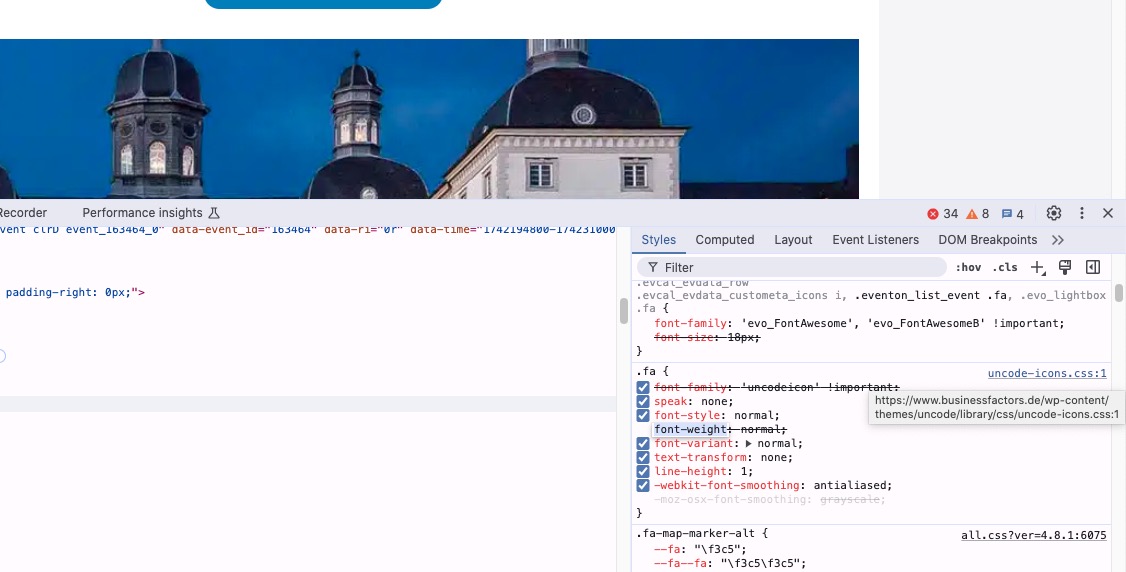Click the .eventon_list_event .fa selector text

pos(933,295)
